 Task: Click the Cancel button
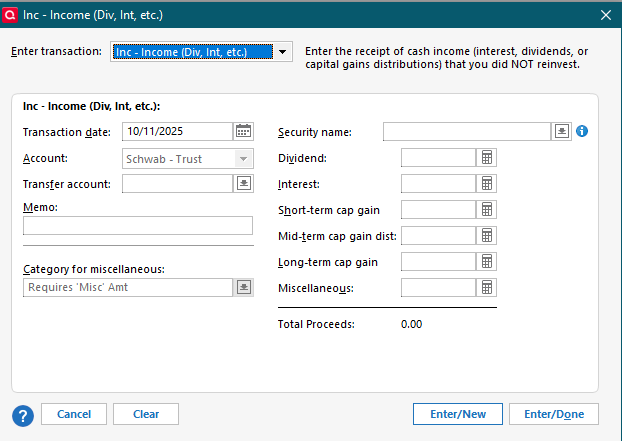74,414
